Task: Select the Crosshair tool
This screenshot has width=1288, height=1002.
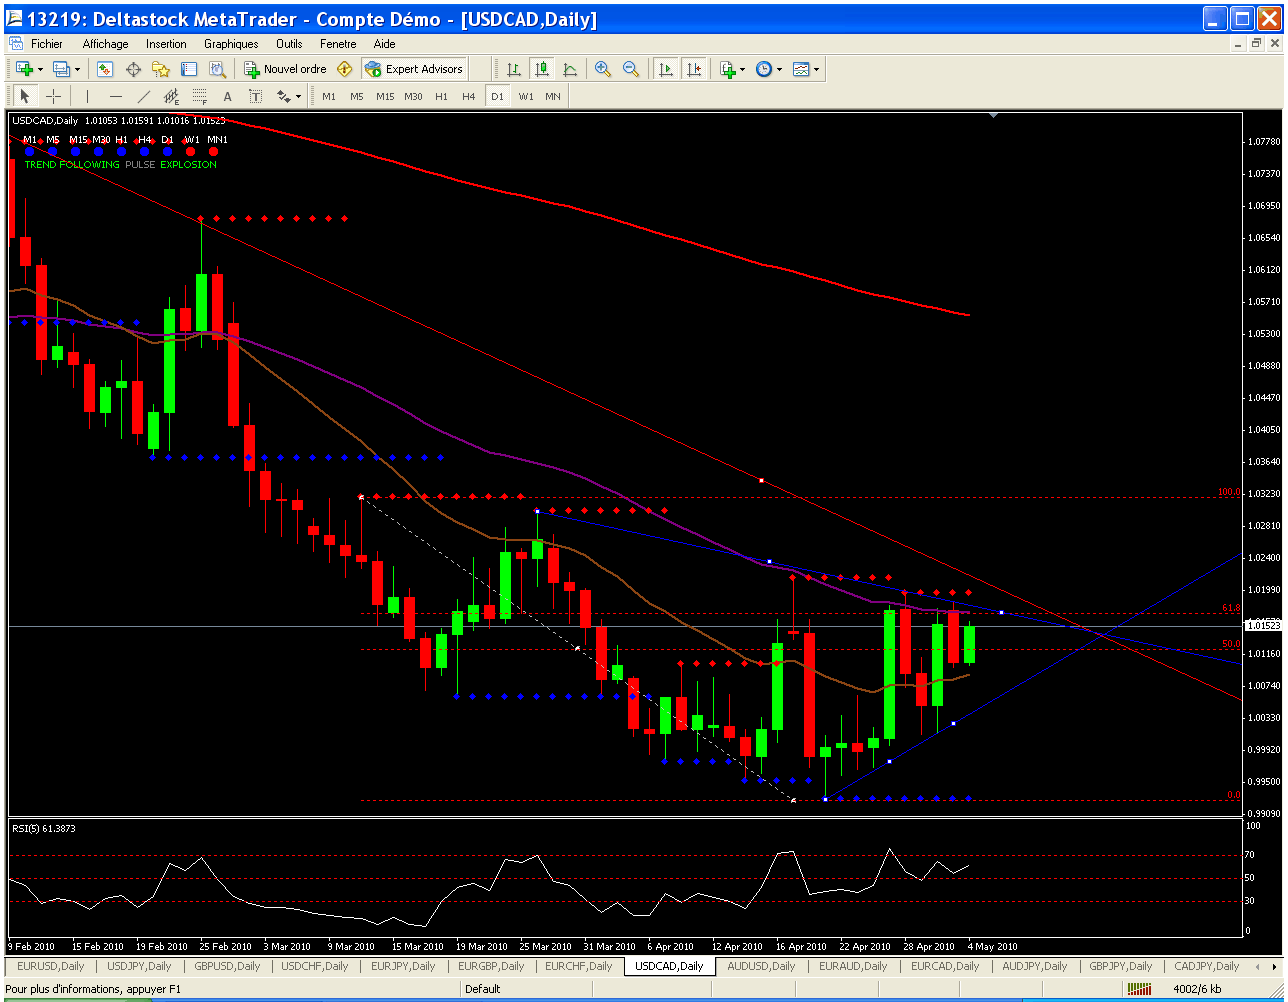Action: (x=53, y=96)
